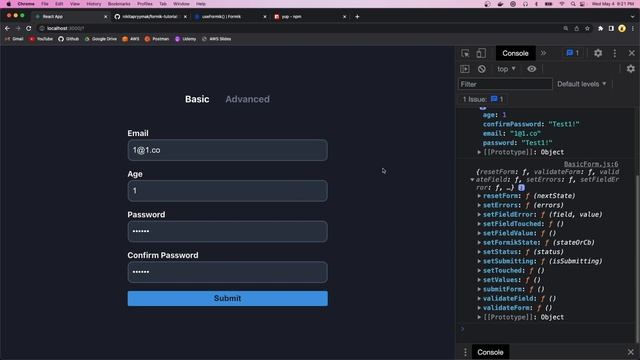Clear the console
640x360 pixels.
tap(482, 69)
